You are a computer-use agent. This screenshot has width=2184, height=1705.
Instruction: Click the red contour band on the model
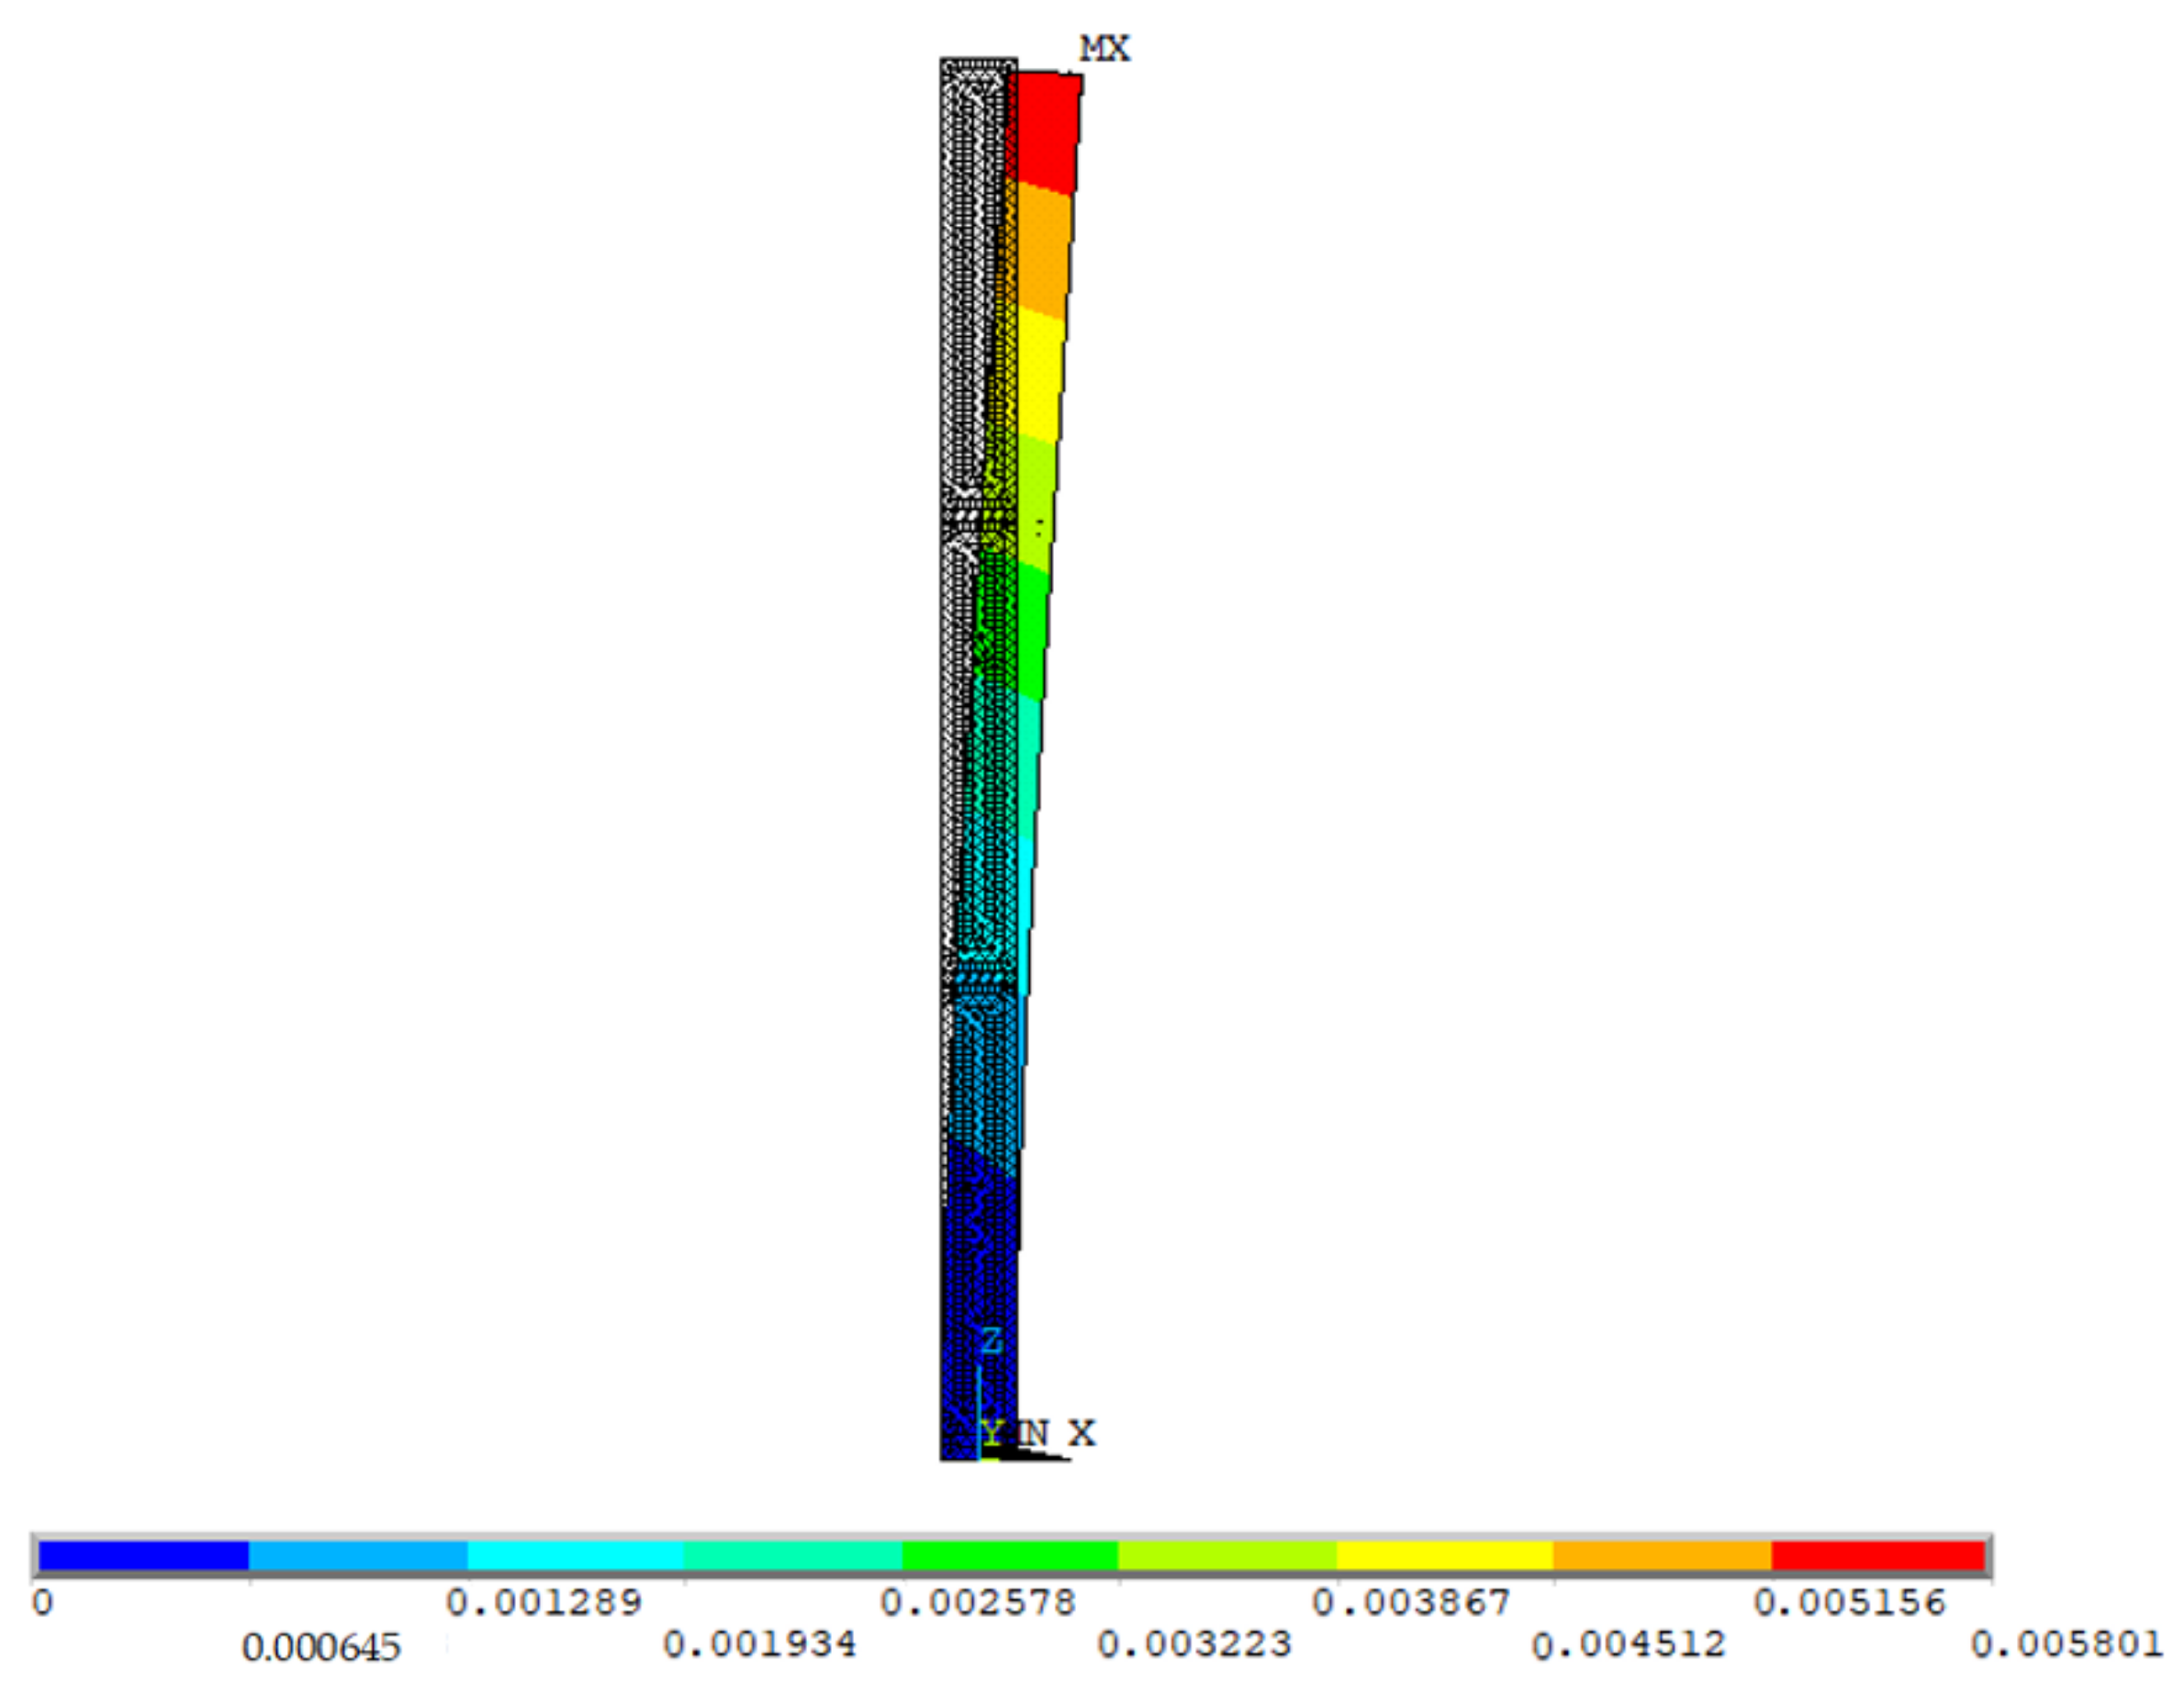(x=1046, y=130)
